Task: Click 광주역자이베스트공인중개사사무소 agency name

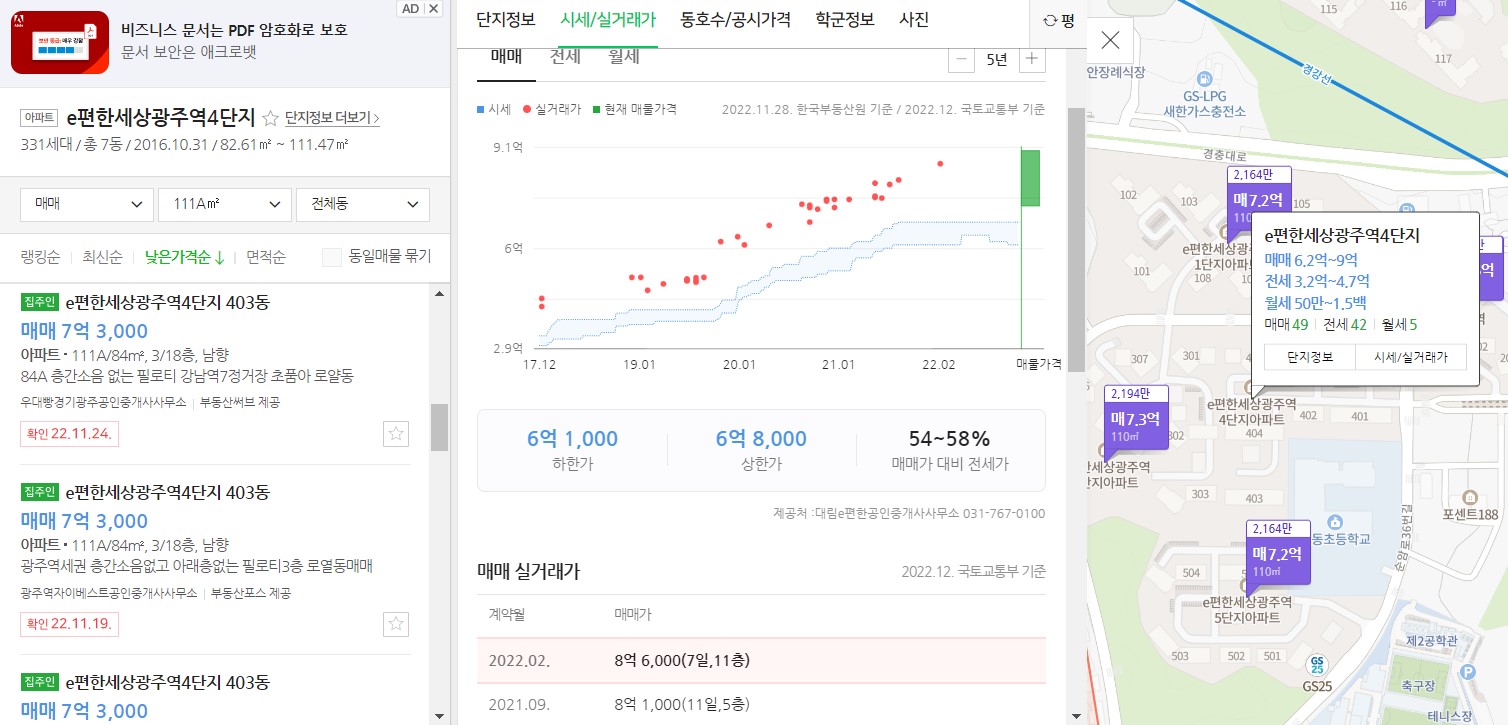Action: click(x=108, y=593)
